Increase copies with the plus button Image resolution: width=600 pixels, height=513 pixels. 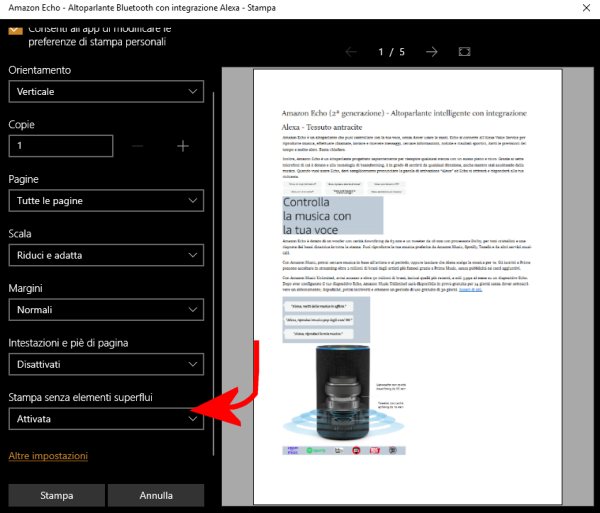[x=183, y=146]
